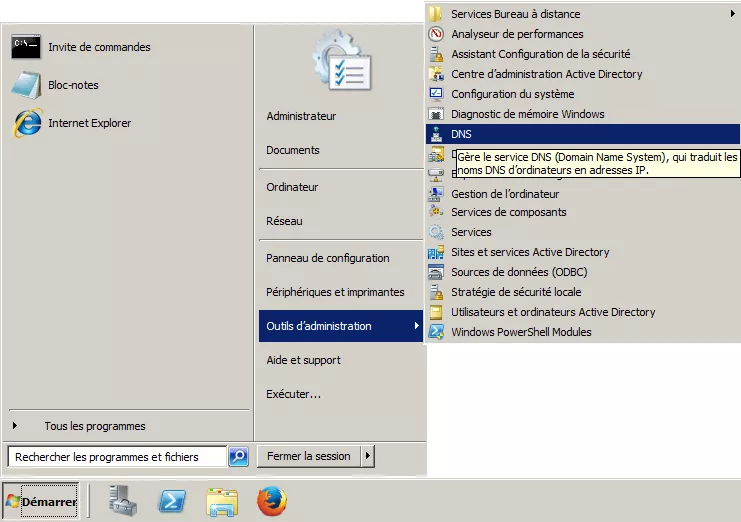Choose Exécuter... menu entry
This screenshot has width=741, height=522.
293,394
